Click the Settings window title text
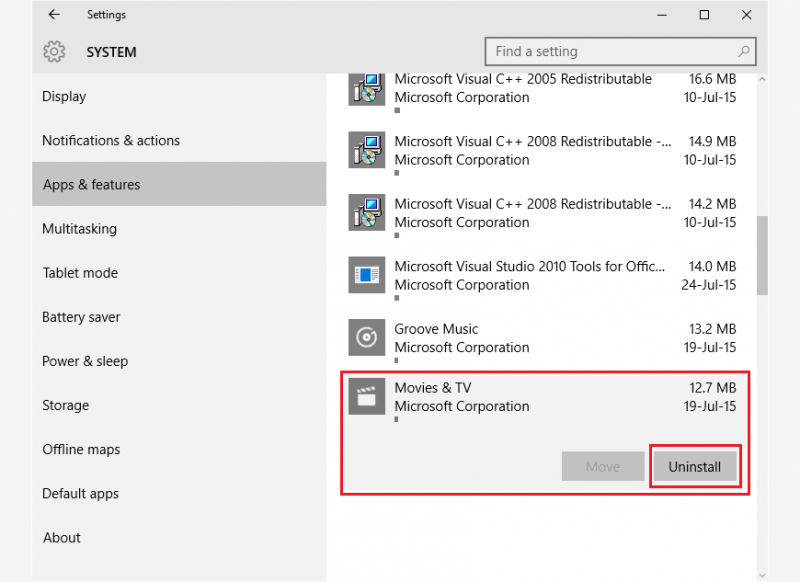This screenshot has height=582, width=800. [x=106, y=15]
